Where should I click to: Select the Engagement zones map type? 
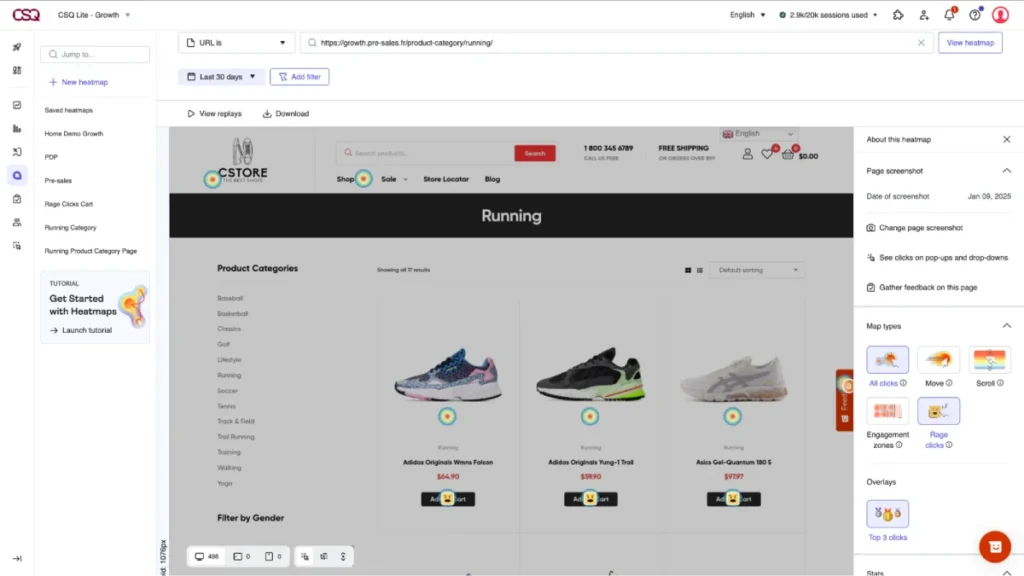tap(887, 413)
